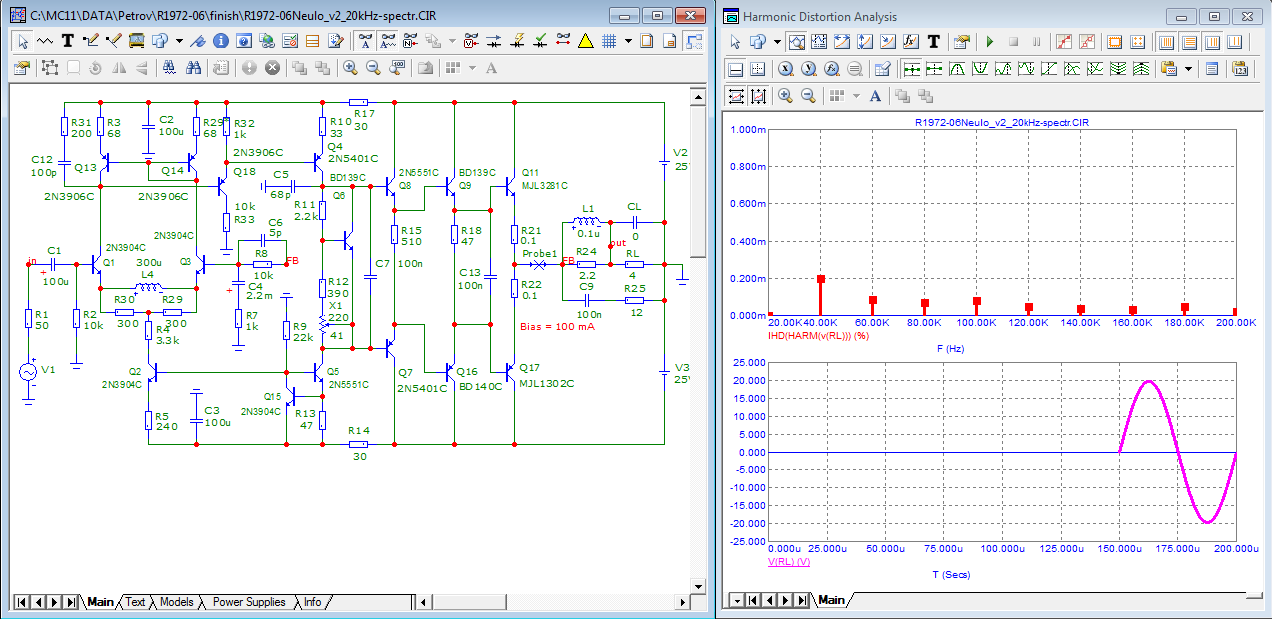Open the Power Supplies tab

(249, 602)
